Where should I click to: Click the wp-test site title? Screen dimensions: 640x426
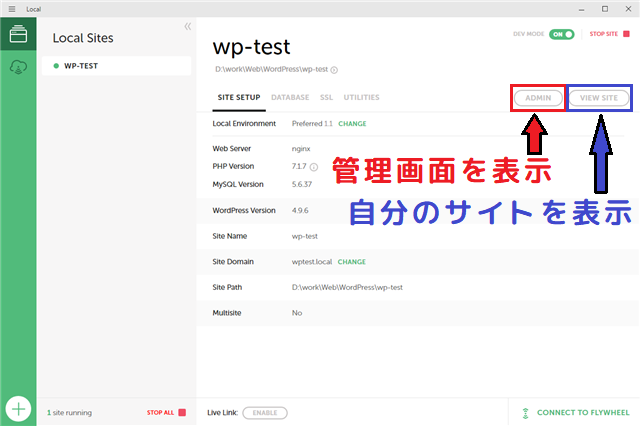(x=251, y=47)
